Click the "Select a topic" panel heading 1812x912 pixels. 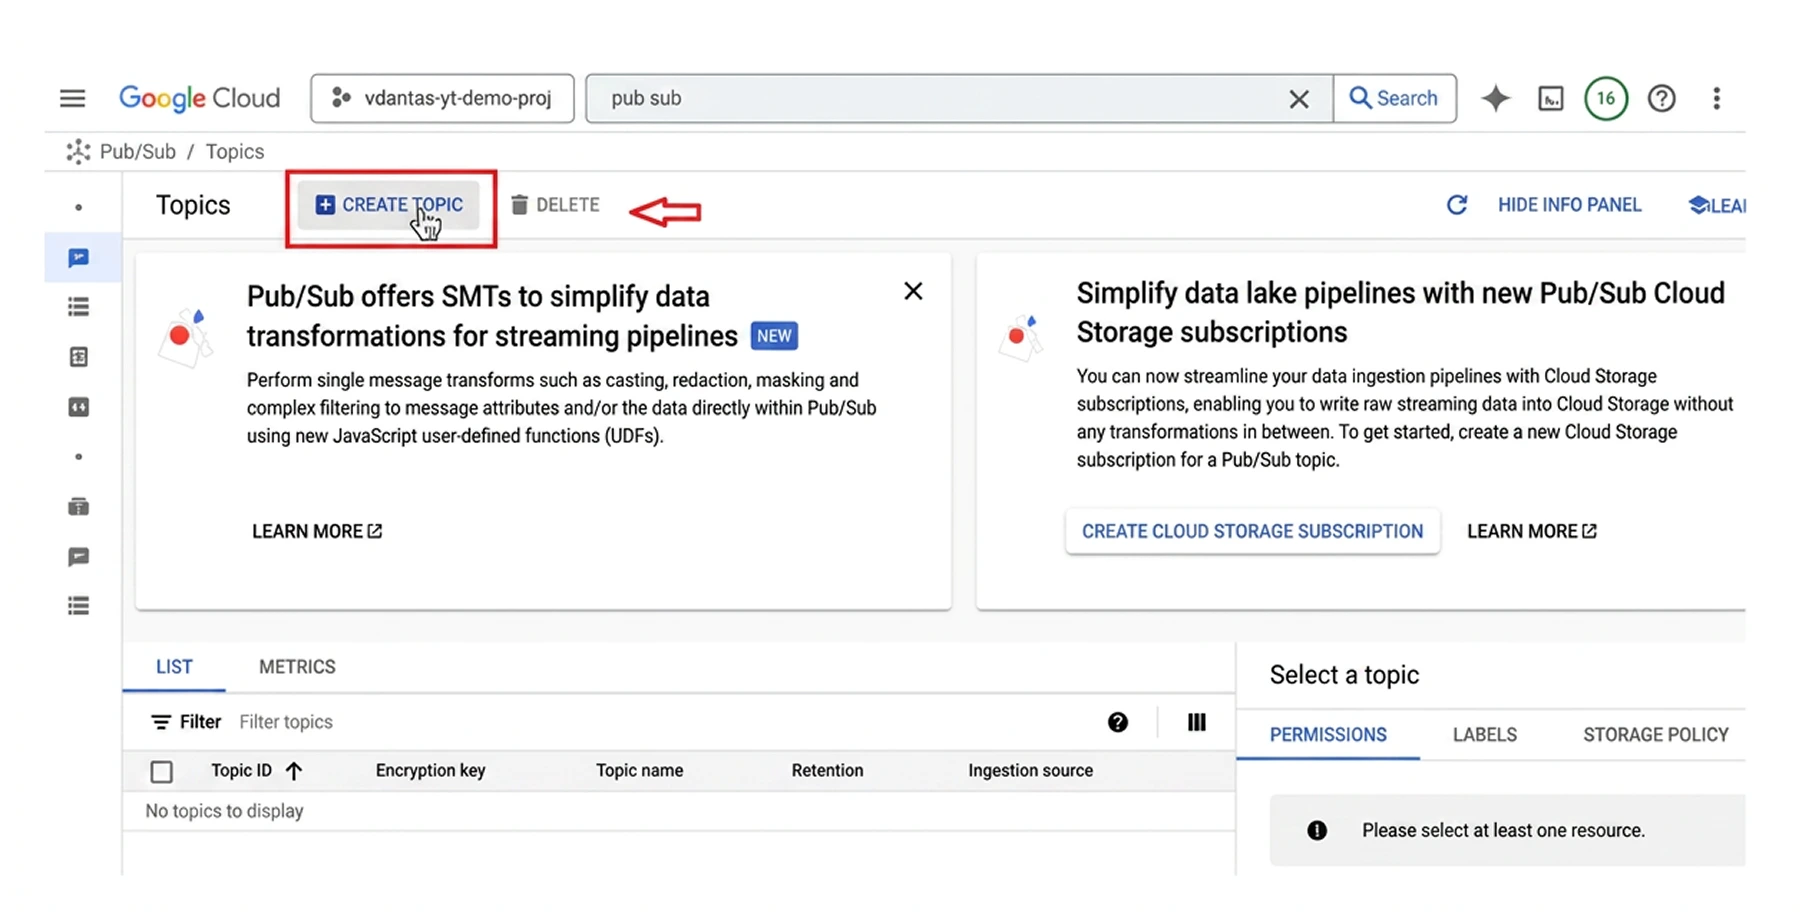pyautogui.click(x=1344, y=675)
